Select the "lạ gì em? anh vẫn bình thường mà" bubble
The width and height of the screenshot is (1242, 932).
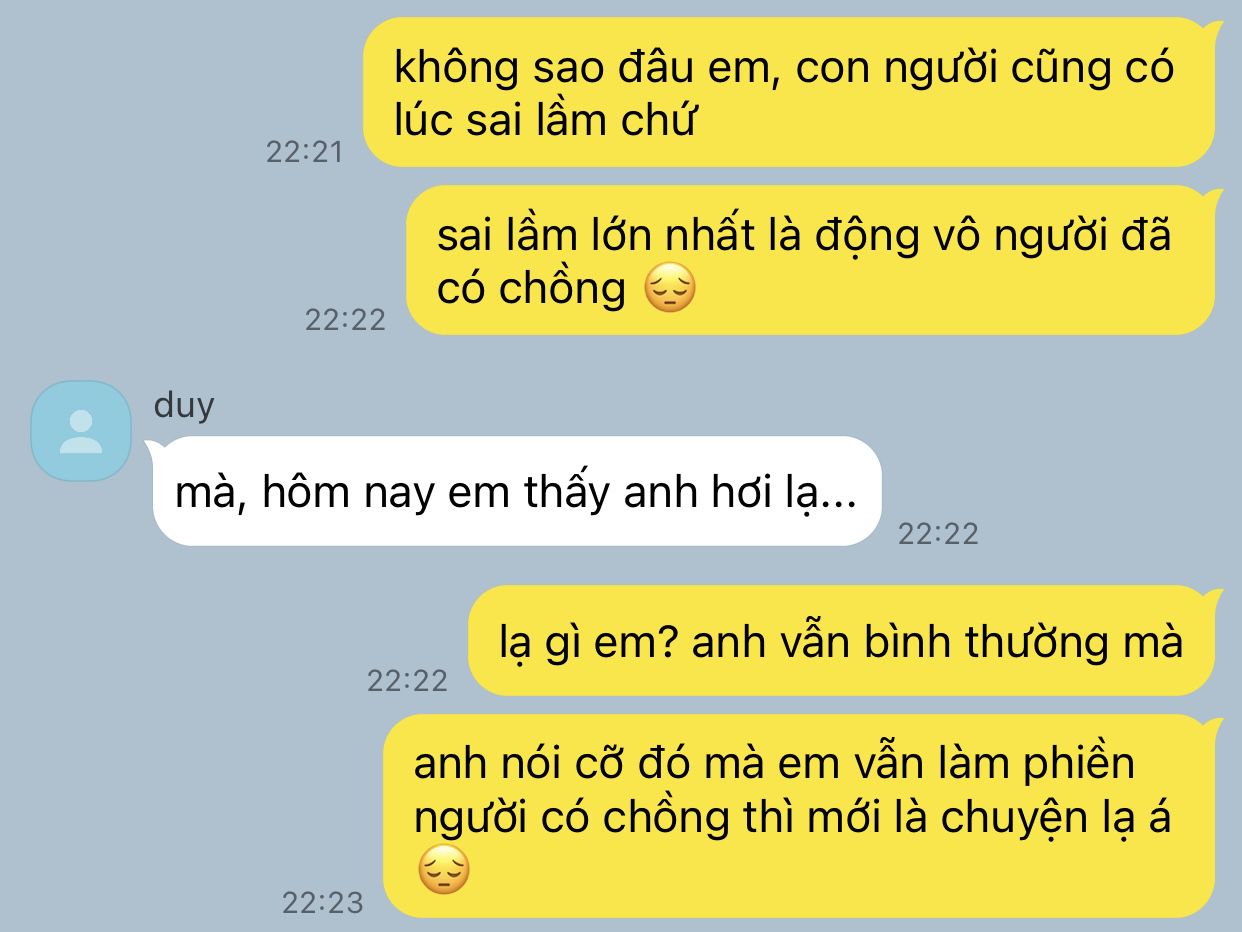coord(845,641)
